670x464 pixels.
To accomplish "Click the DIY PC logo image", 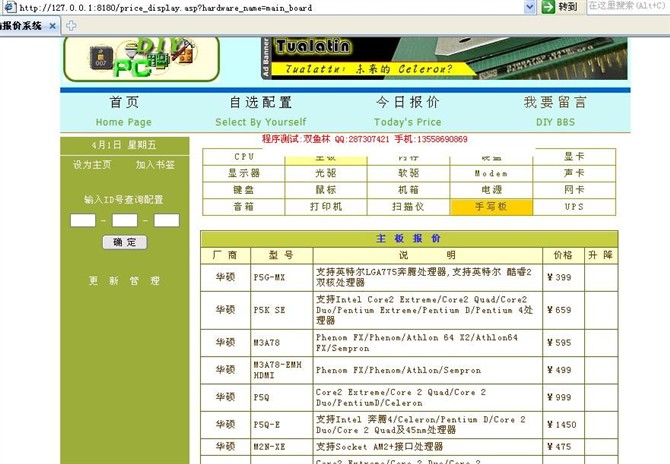I will [x=141, y=59].
